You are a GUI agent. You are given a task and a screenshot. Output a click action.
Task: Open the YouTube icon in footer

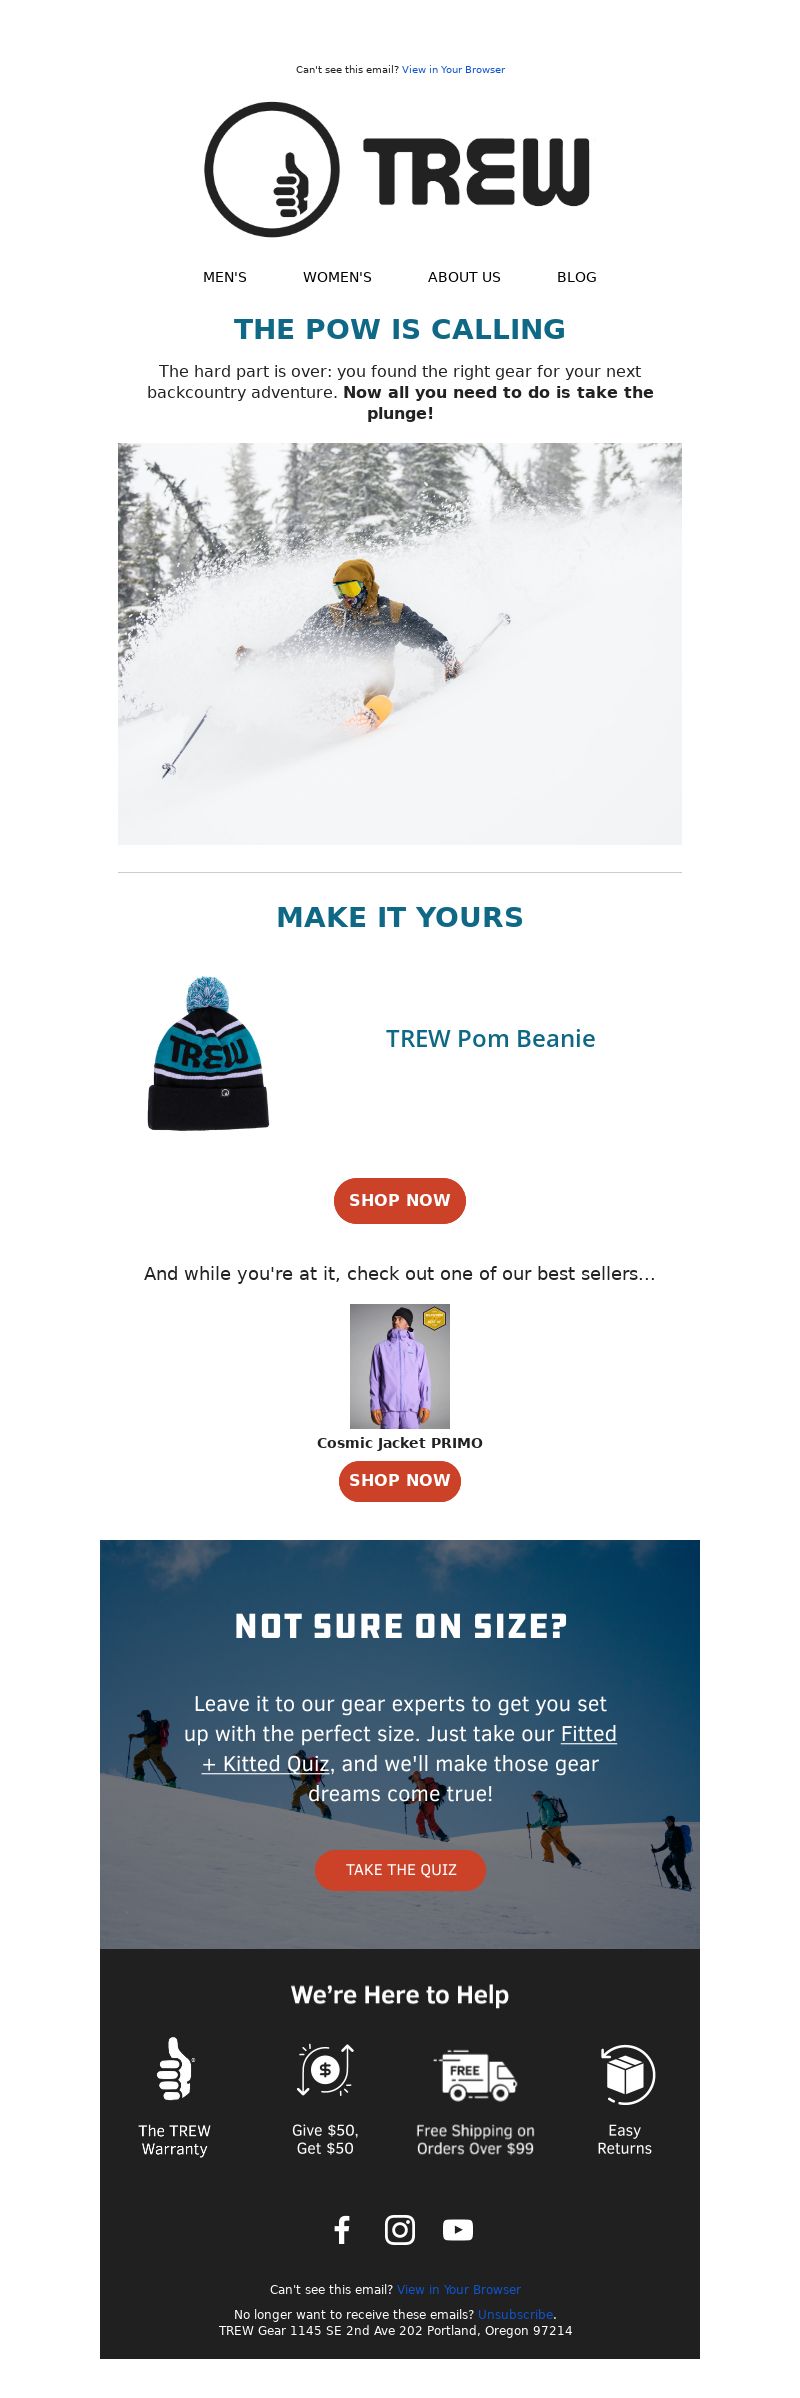pyautogui.click(x=458, y=2230)
